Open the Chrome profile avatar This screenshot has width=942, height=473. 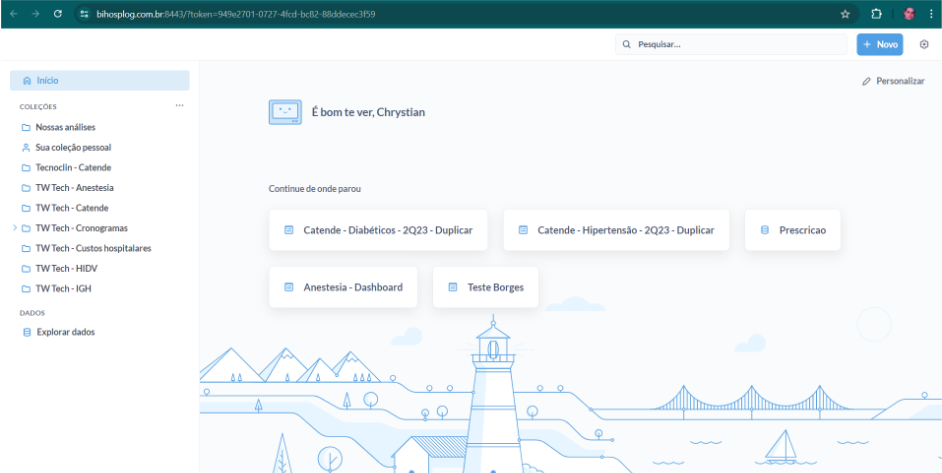909,14
